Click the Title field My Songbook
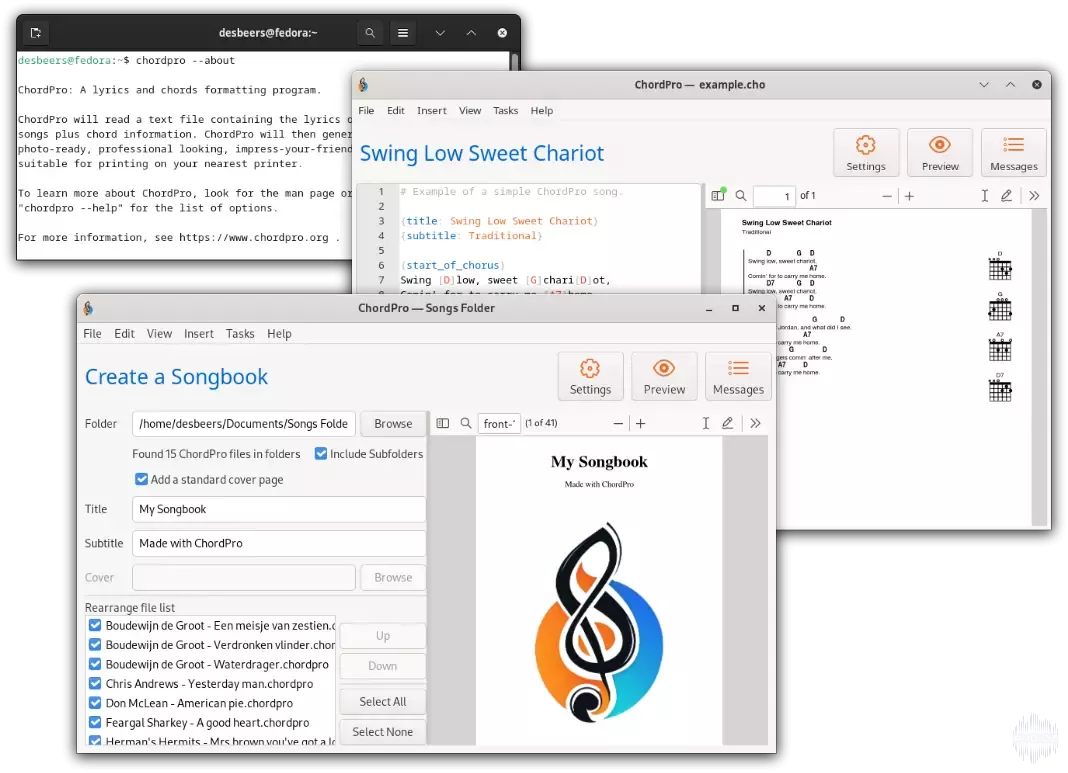 pos(279,509)
